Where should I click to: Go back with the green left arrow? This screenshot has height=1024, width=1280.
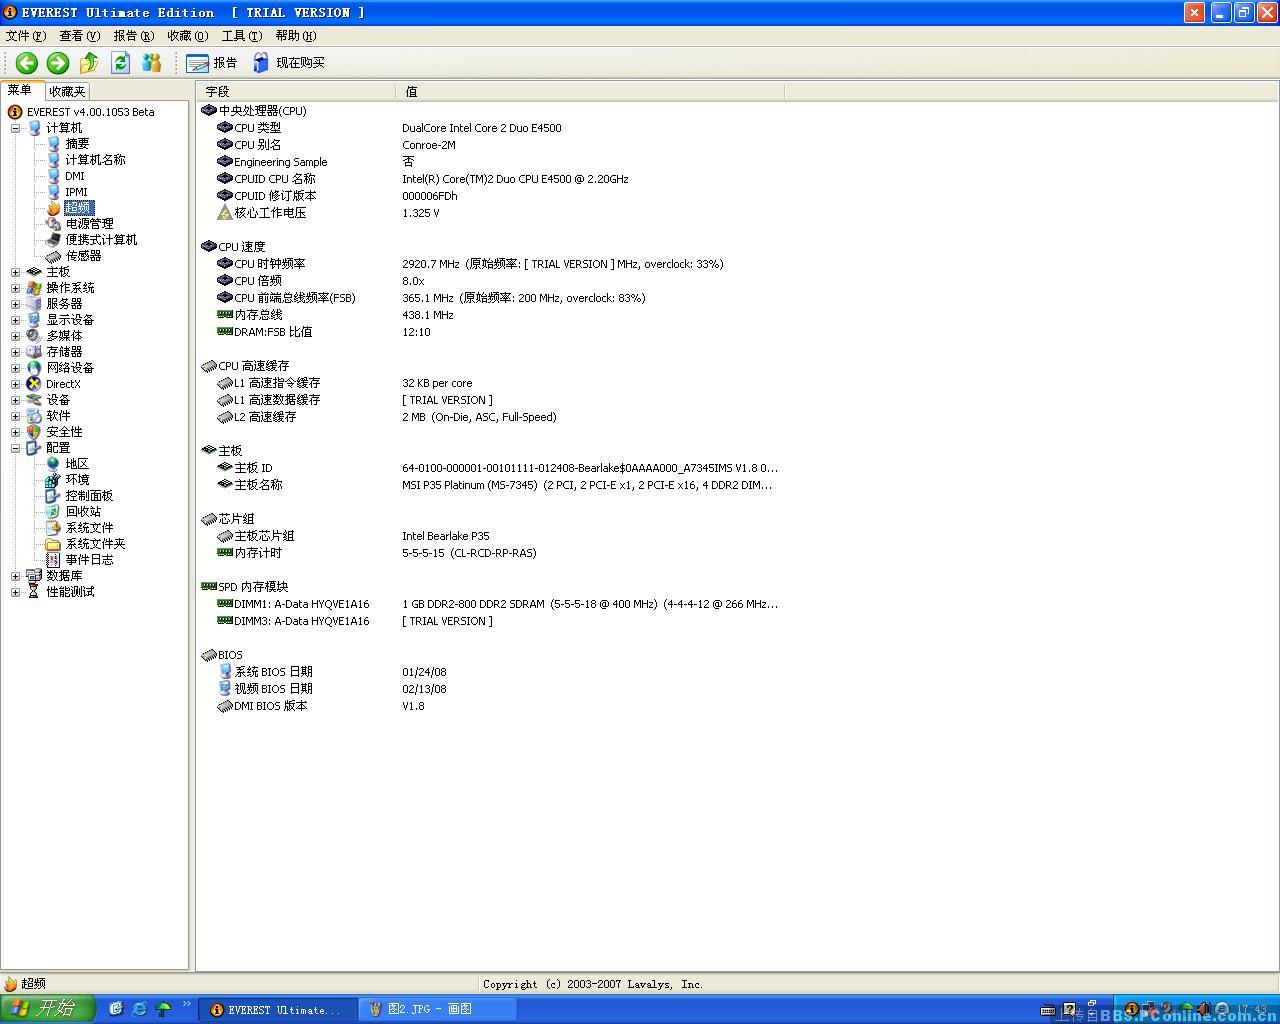coord(26,63)
